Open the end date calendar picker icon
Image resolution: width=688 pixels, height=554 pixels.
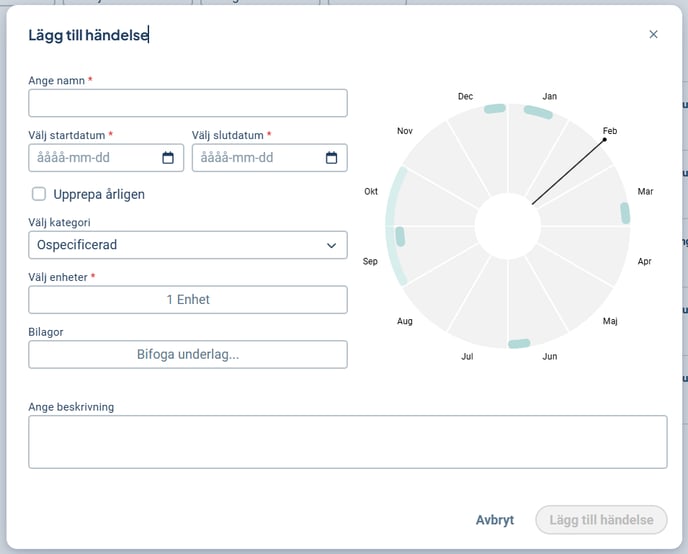331,158
